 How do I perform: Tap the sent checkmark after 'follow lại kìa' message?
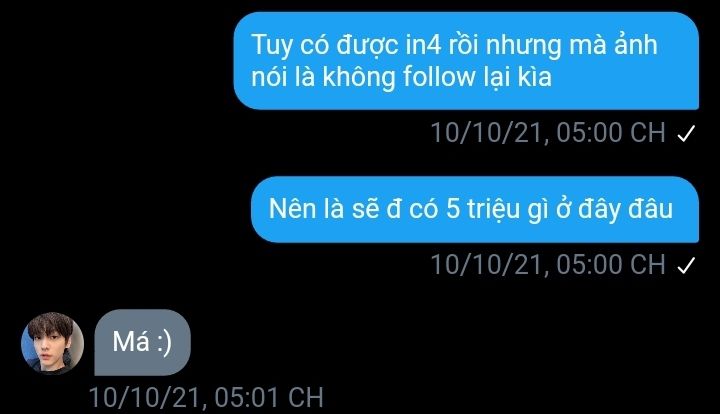686,134
